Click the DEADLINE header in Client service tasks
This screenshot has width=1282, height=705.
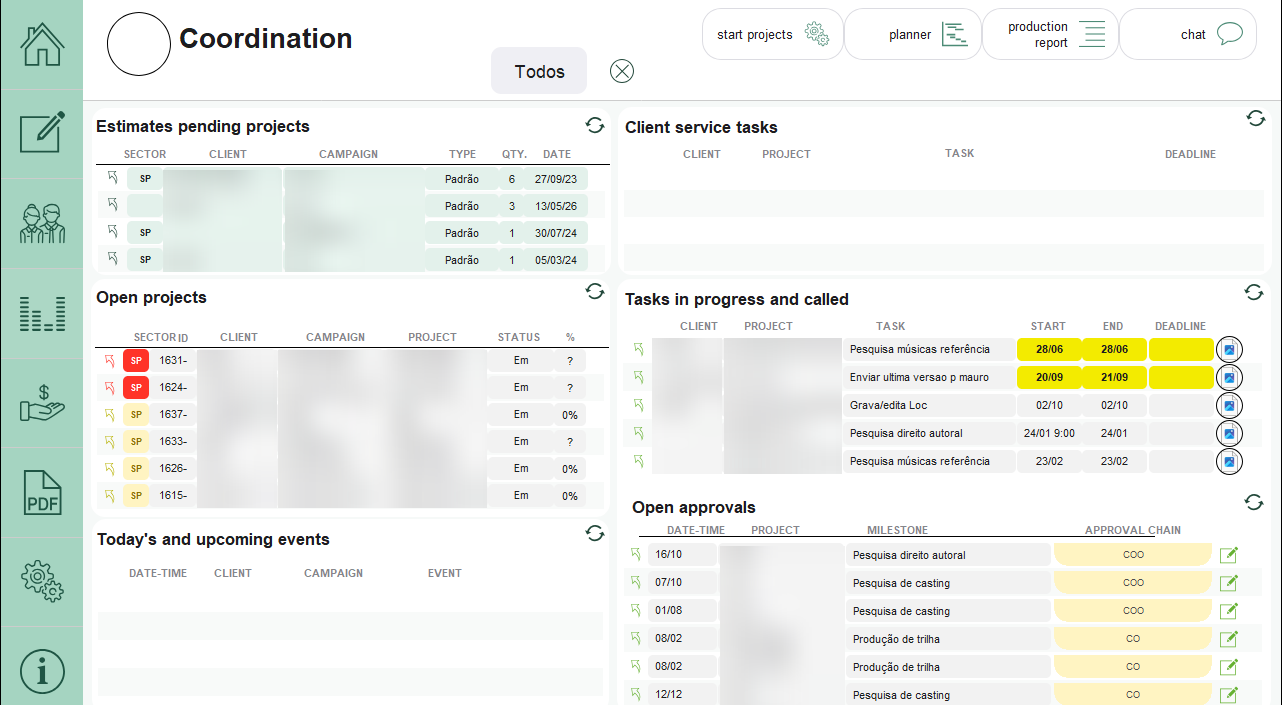pyautogui.click(x=1190, y=155)
